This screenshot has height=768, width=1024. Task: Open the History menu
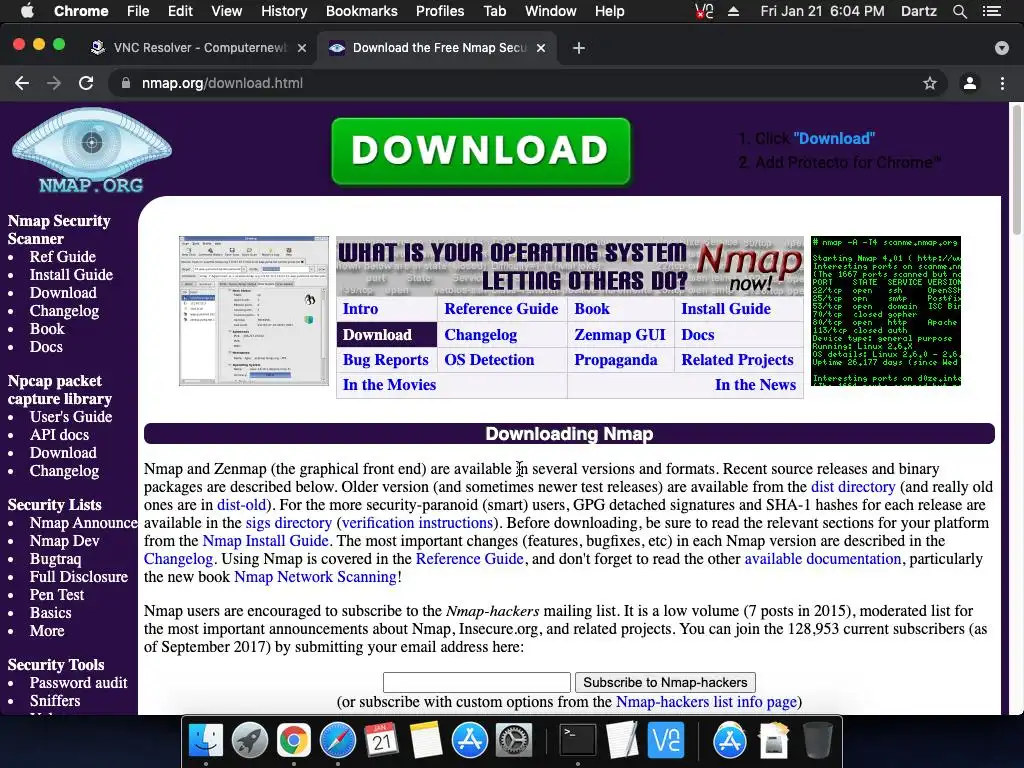click(284, 11)
